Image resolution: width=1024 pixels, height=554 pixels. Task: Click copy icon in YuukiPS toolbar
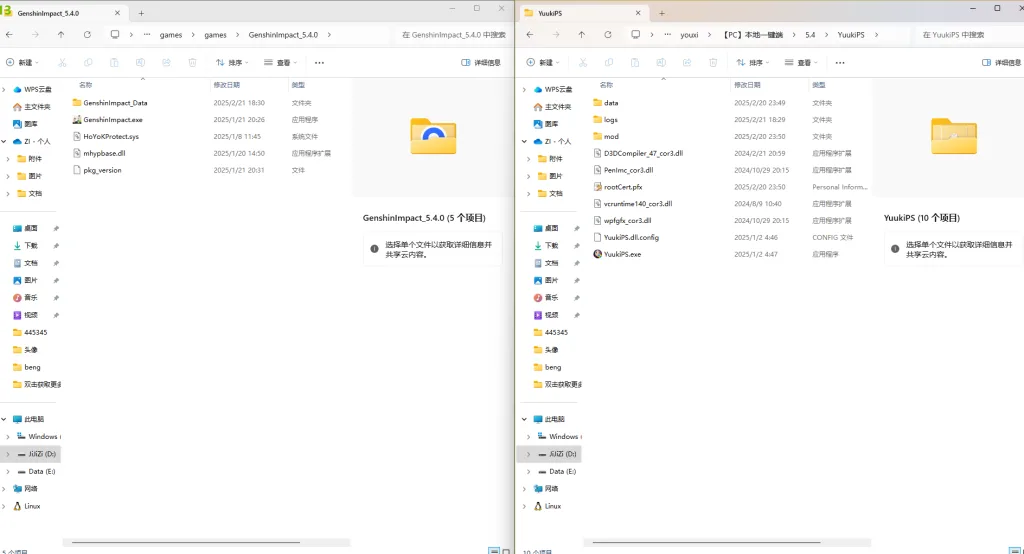[609, 63]
